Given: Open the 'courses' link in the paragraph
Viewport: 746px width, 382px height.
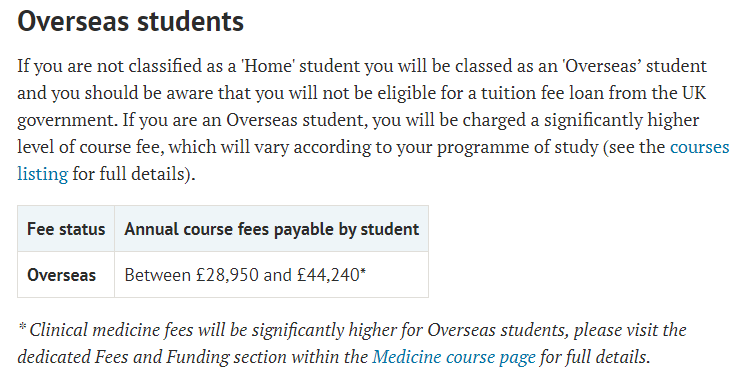Looking at the screenshot, I should (x=699, y=147).
